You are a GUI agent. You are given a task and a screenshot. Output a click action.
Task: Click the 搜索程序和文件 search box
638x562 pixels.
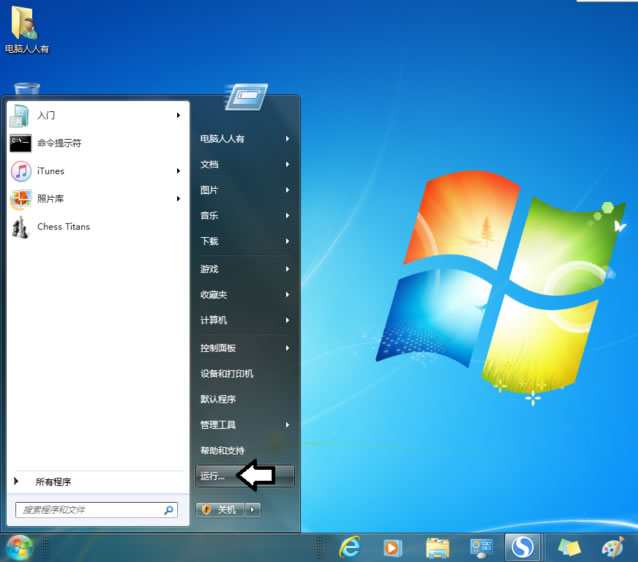pos(96,510)
